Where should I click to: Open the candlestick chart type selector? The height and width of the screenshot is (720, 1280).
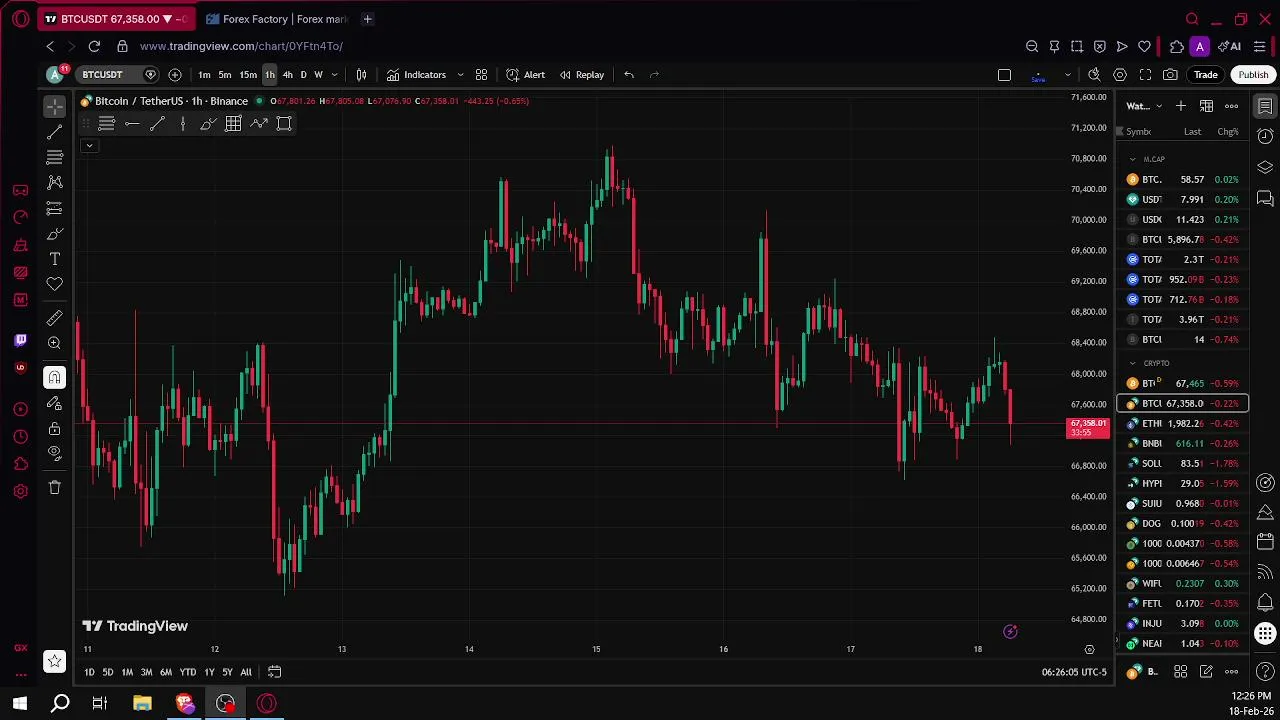[x=362, y=75]
